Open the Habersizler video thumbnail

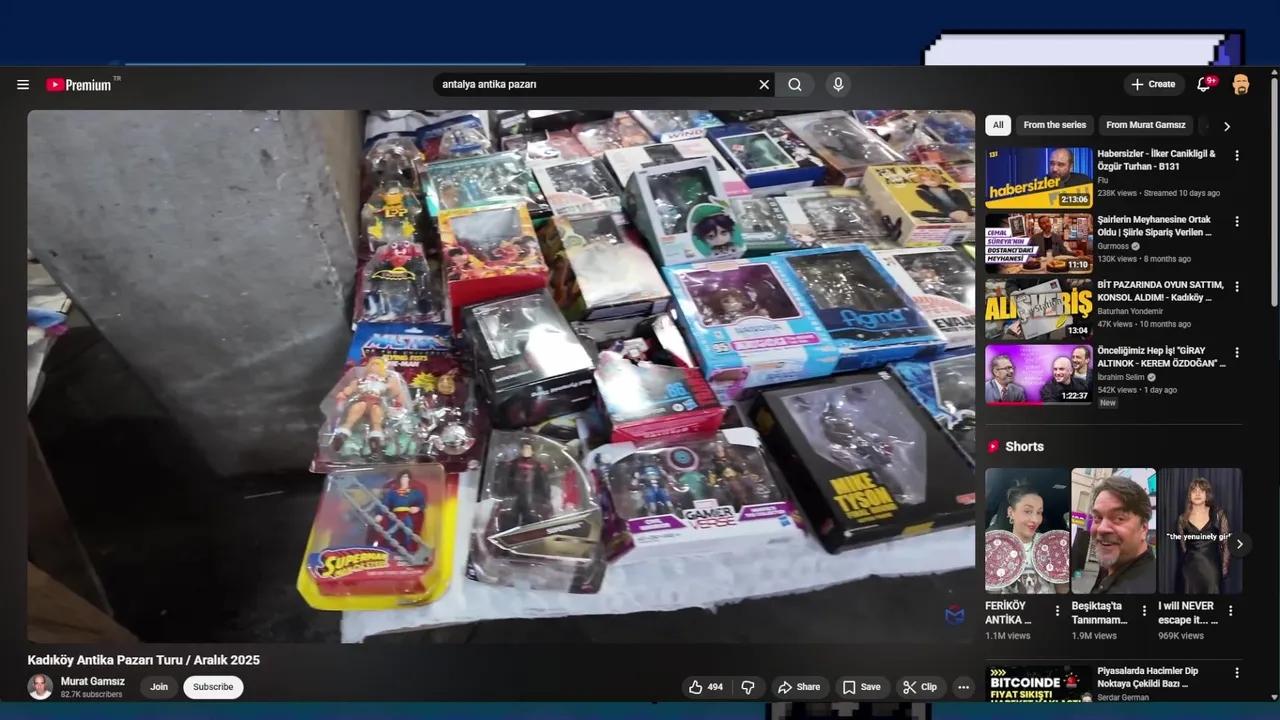click(x=1039, y=178)
